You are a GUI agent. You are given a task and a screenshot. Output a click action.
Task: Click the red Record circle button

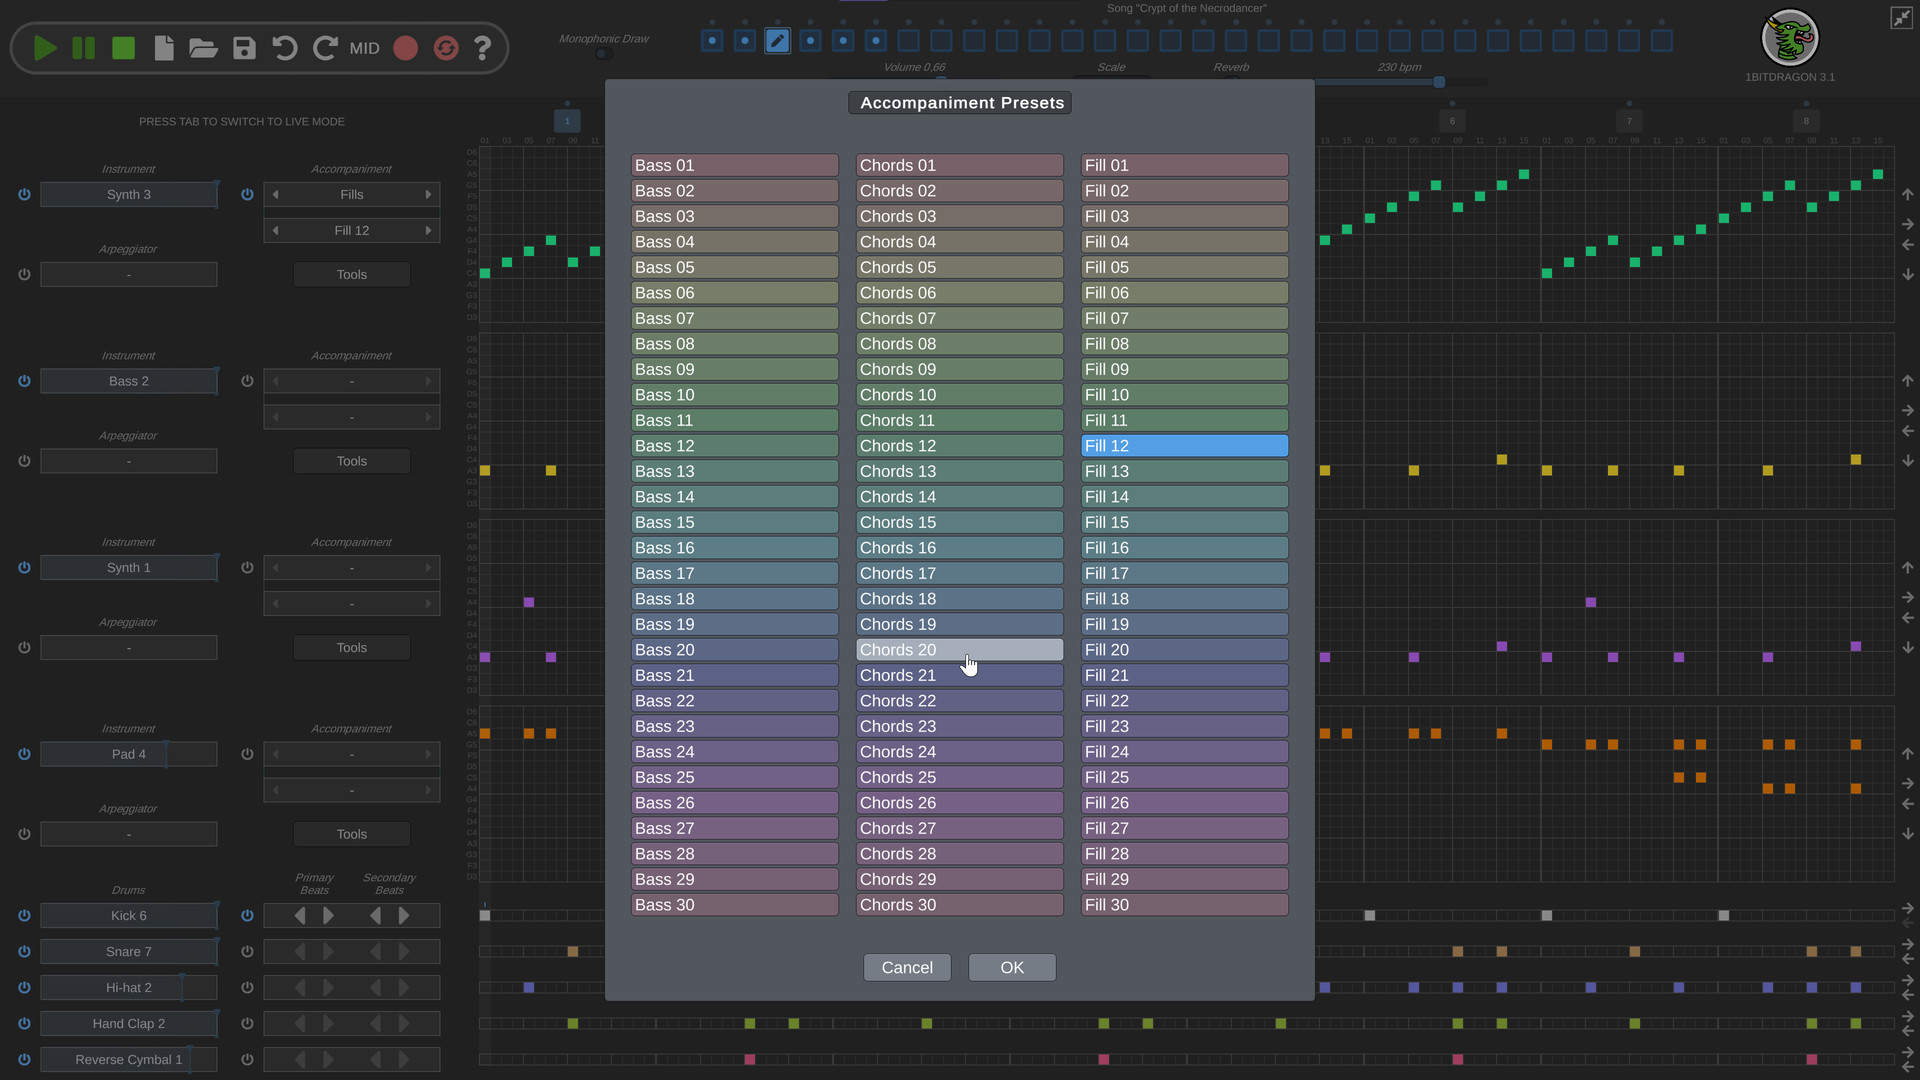point(405,48)
